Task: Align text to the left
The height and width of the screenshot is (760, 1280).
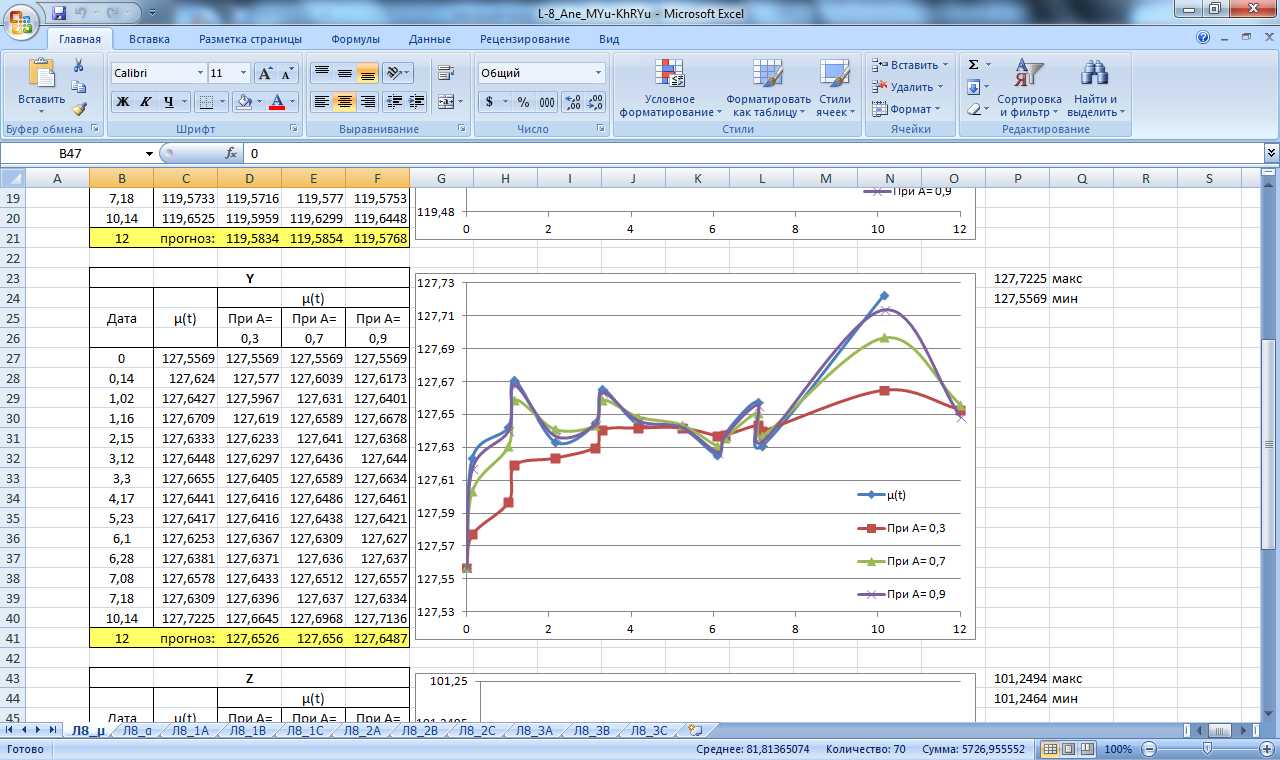Action: [x=321, y=101]
